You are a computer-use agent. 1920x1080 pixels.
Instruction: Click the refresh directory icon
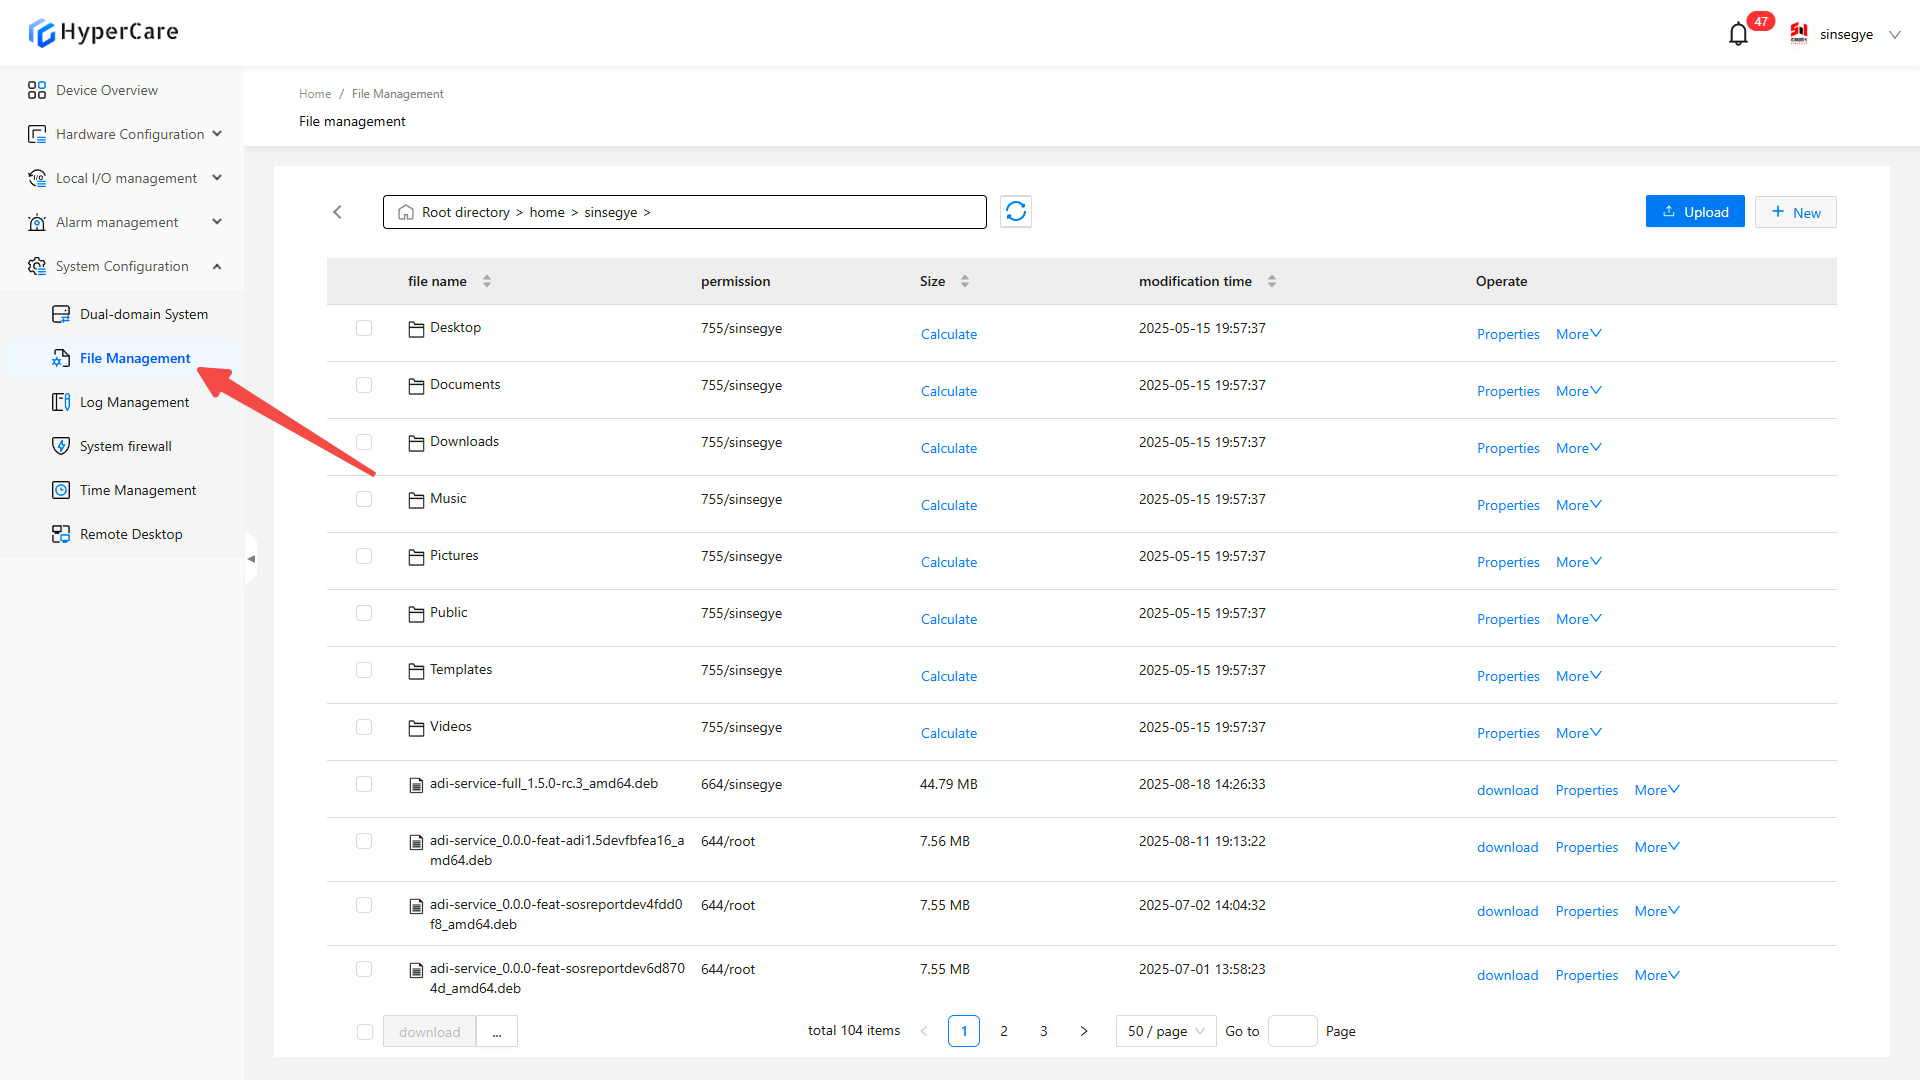coord(1015,212)
